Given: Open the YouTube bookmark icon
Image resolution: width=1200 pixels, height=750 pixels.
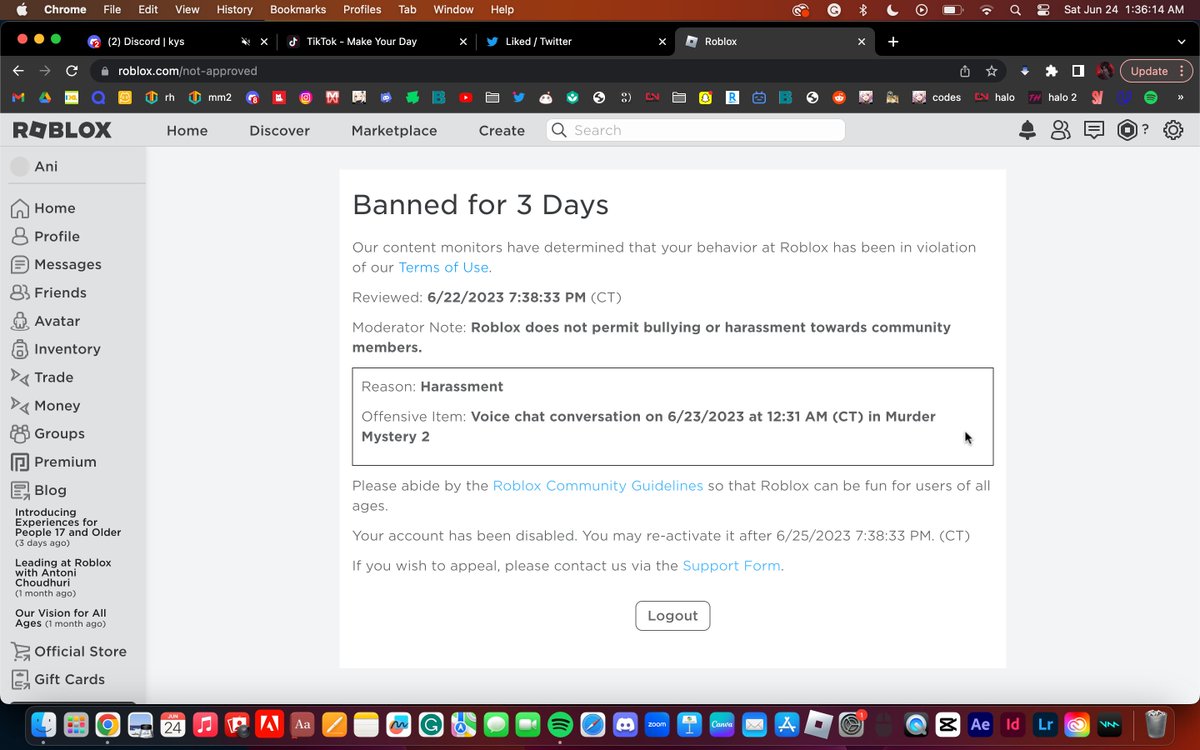Looking at the screenshot, I should [466, 97].
